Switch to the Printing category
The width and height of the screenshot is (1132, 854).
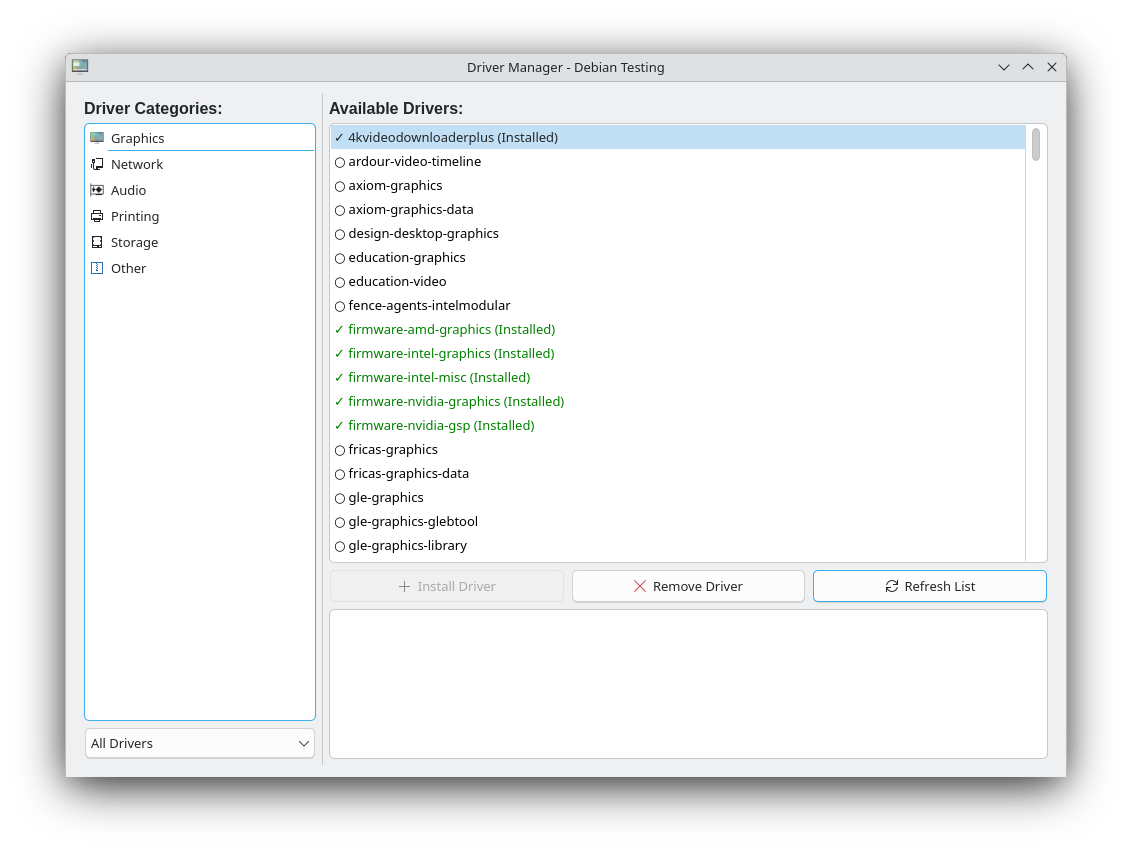coord(200,216)
